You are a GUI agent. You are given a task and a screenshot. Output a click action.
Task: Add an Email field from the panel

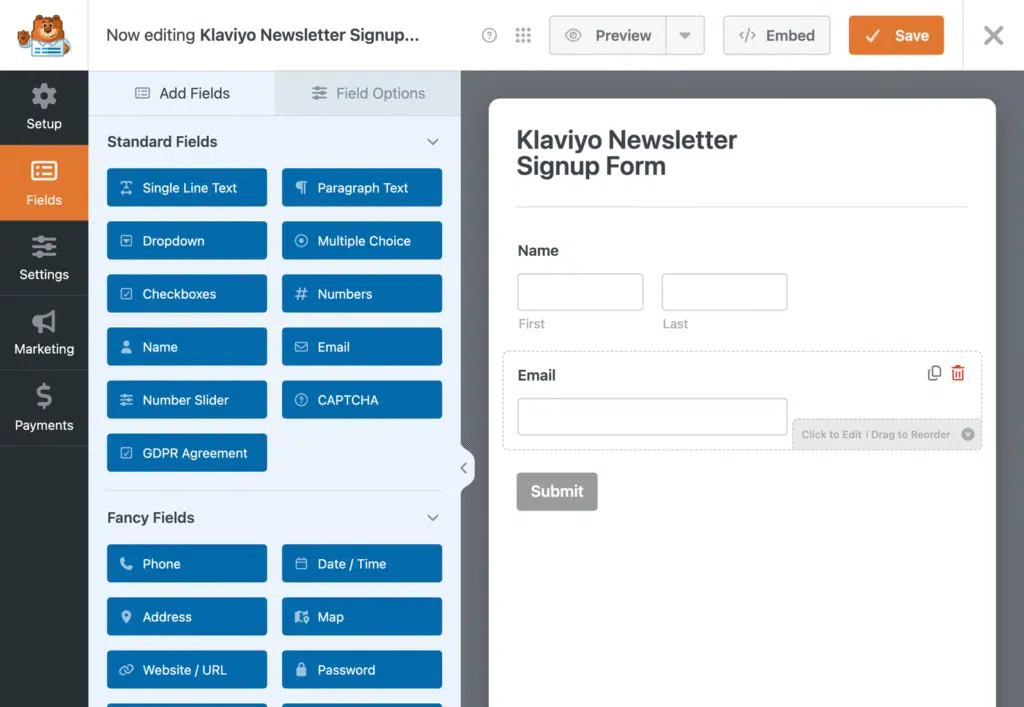tap(362, 347)
